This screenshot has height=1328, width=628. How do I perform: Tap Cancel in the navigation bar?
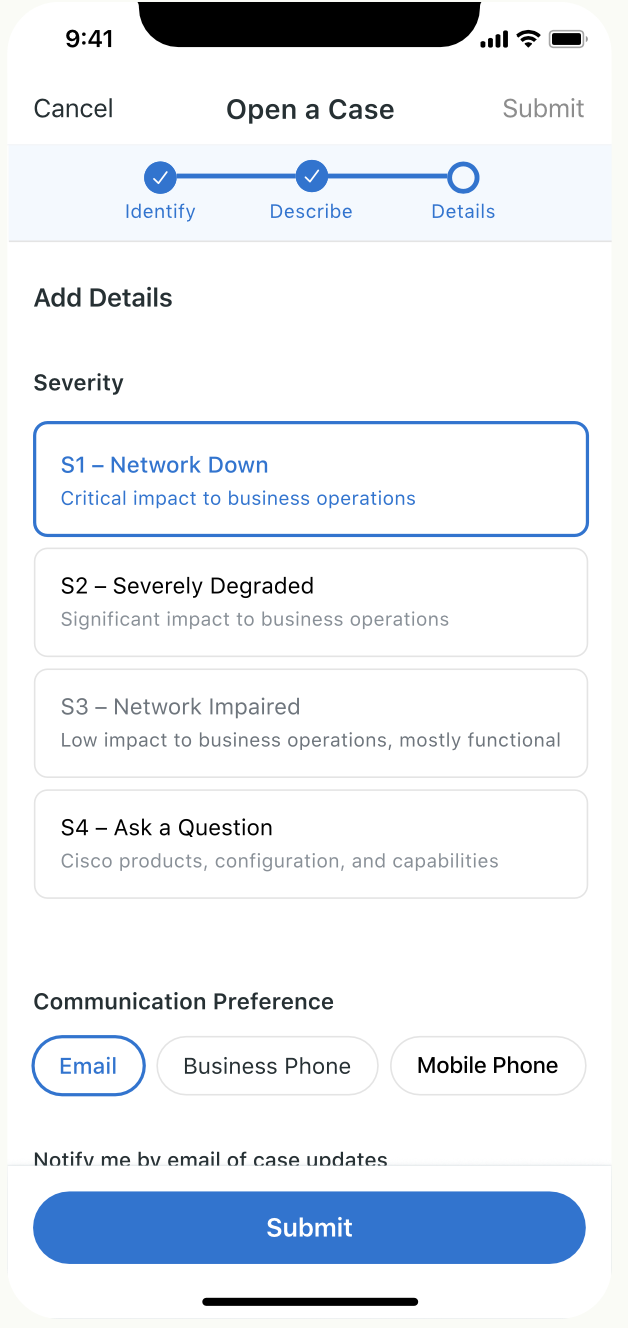click(74, 109)
